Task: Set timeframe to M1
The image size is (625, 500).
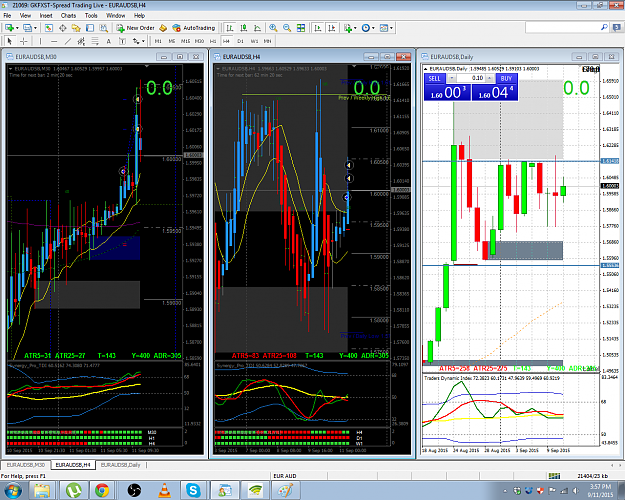Action: pos(158,41)
